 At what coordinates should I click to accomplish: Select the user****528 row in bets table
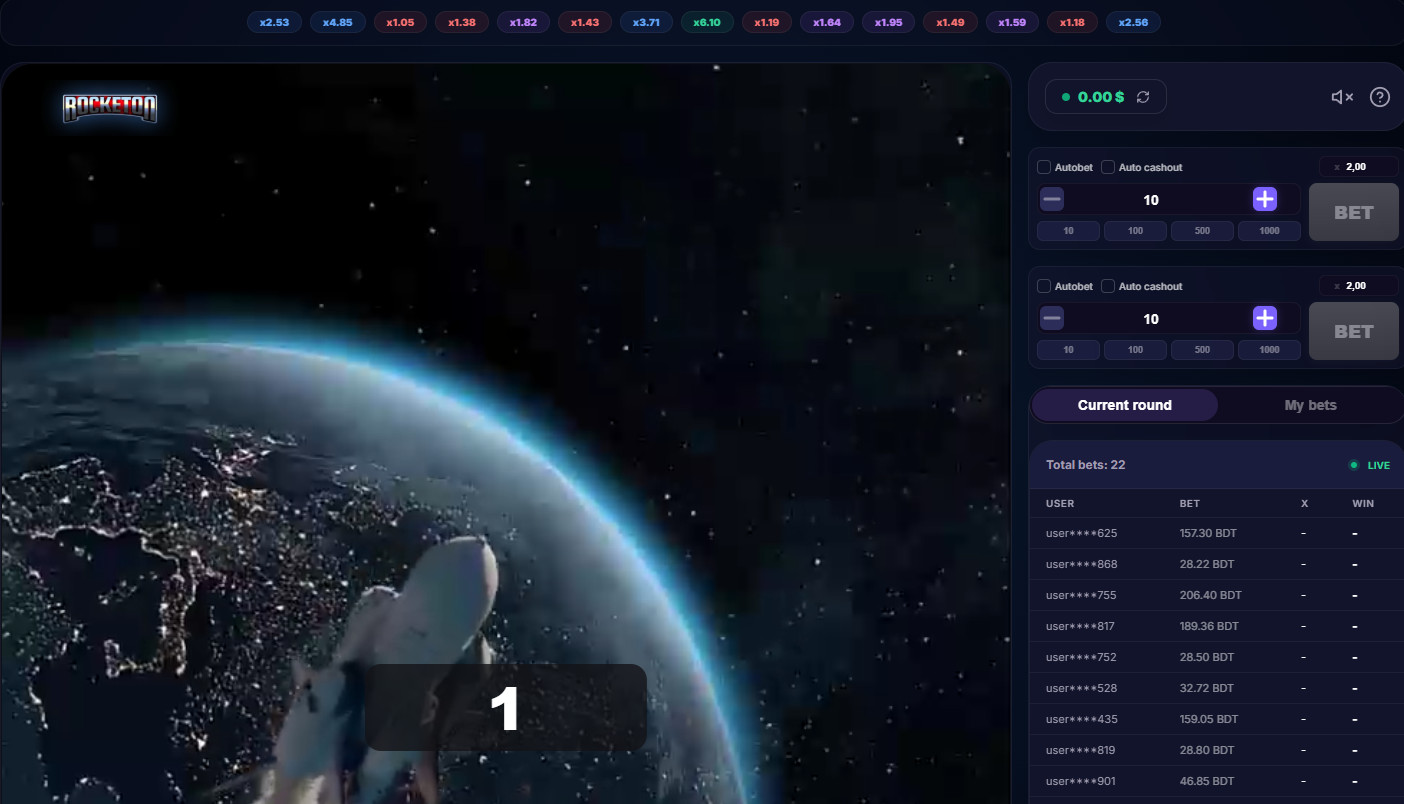point(1216,688)
